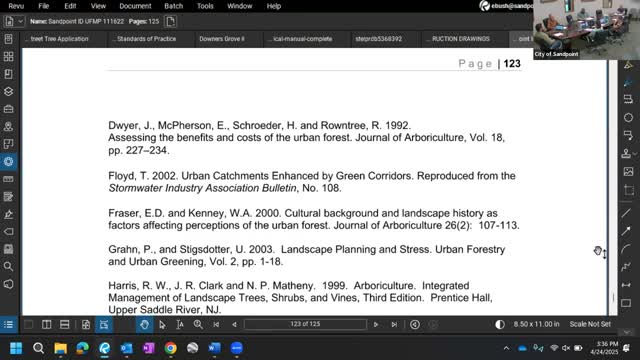Select the Polyline markup tool

click(626, 267)
